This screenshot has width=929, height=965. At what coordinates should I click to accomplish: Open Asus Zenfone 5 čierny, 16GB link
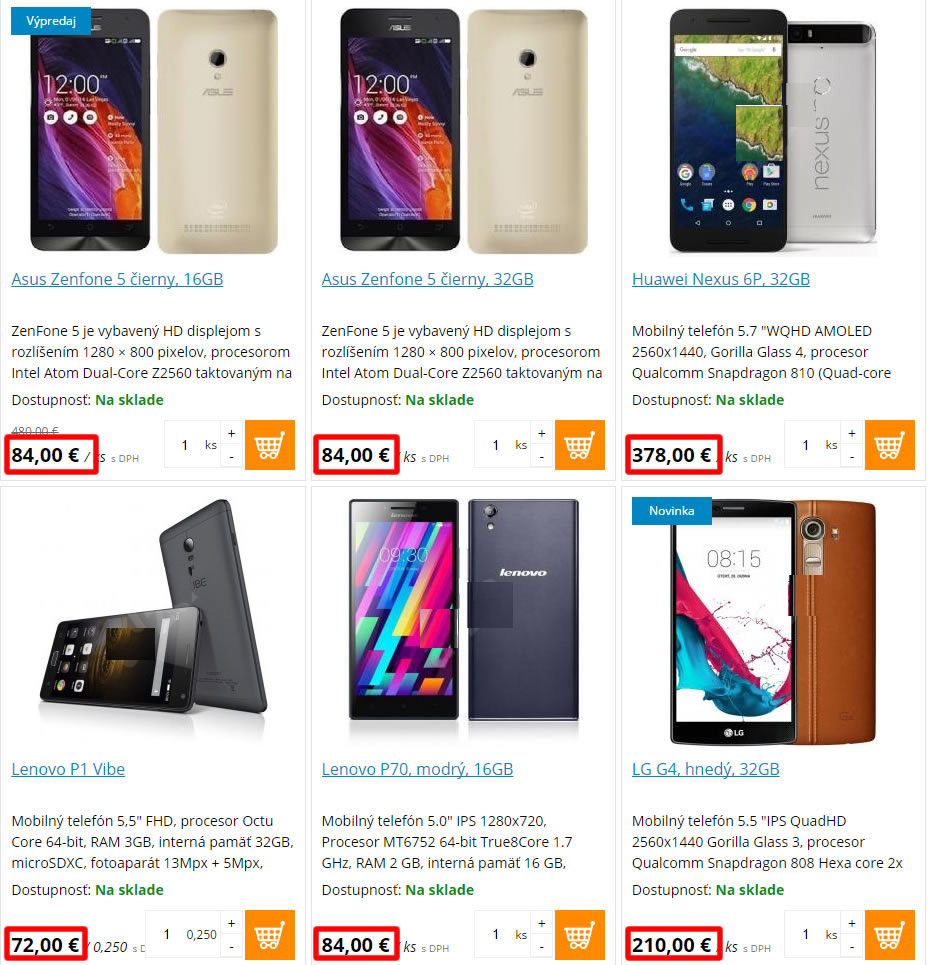117,279
